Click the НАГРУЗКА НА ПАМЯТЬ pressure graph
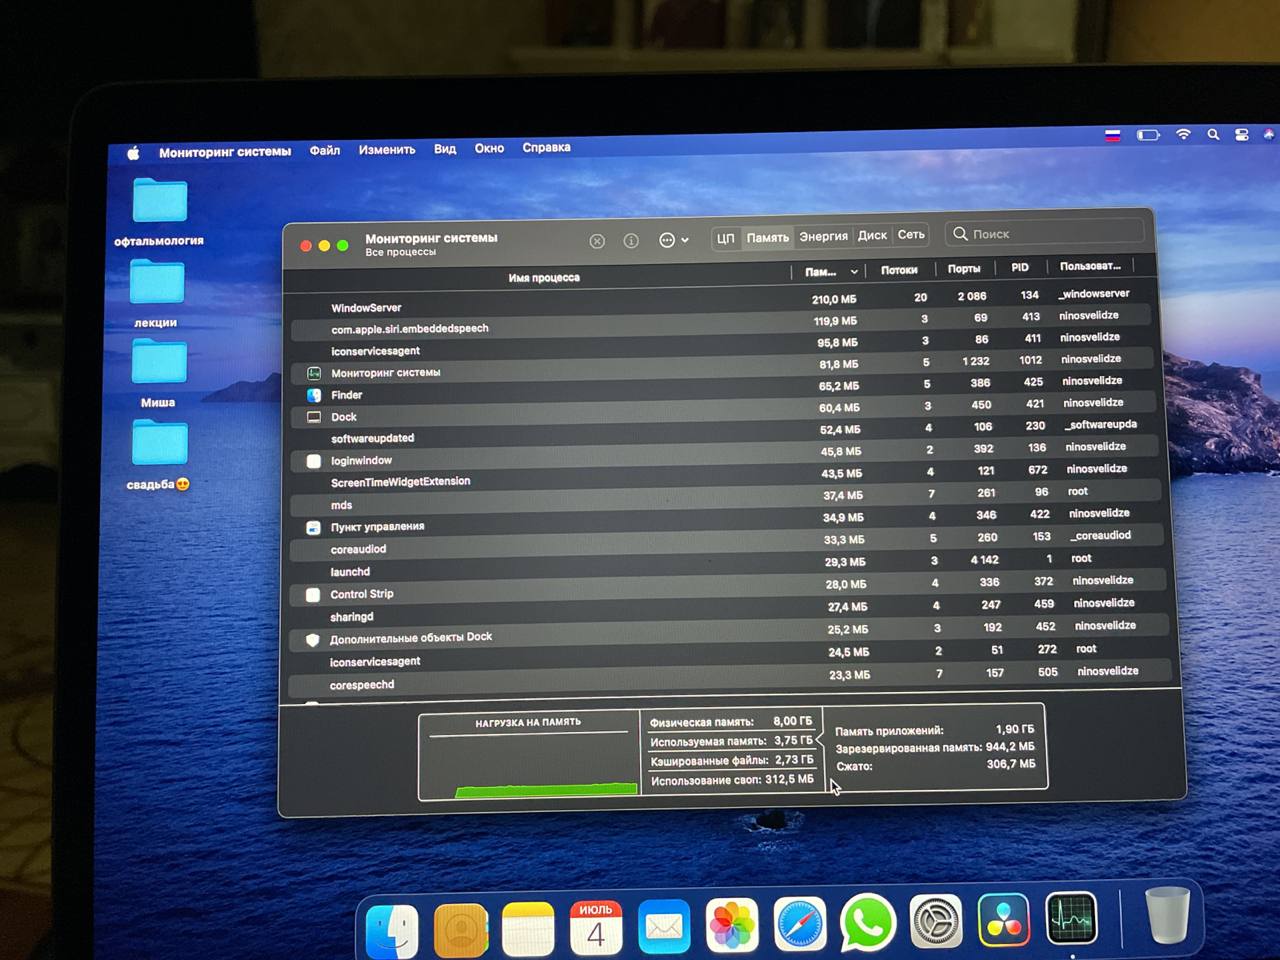 tap(529, 756)
